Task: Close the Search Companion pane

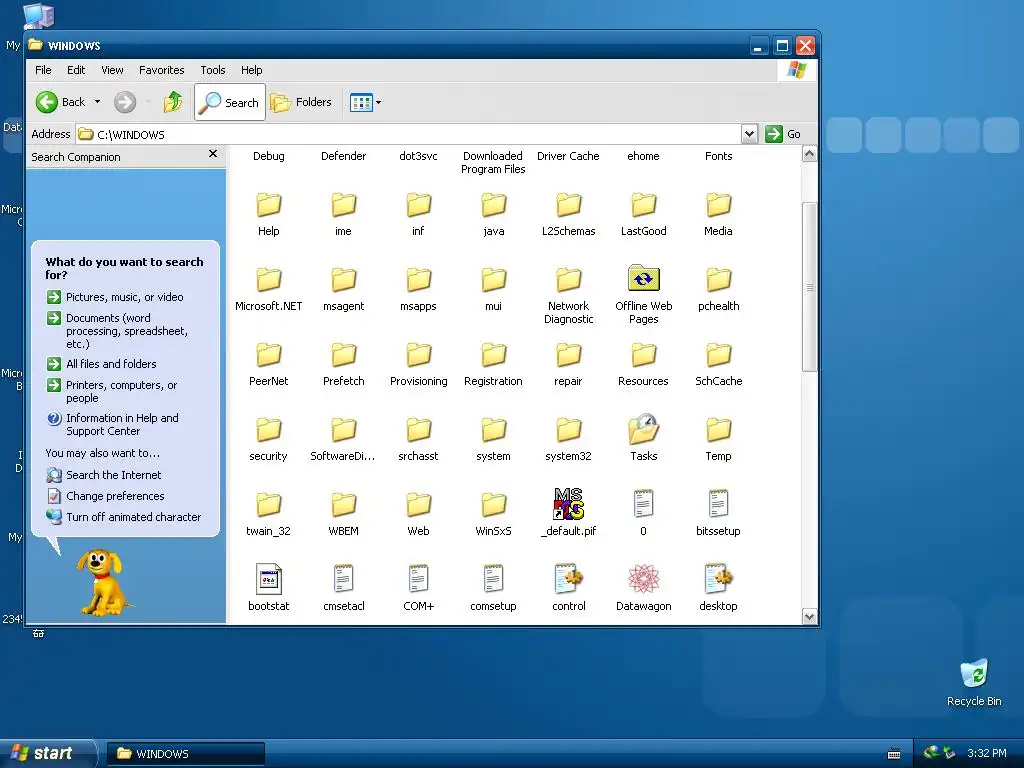Action: point(213,153)
